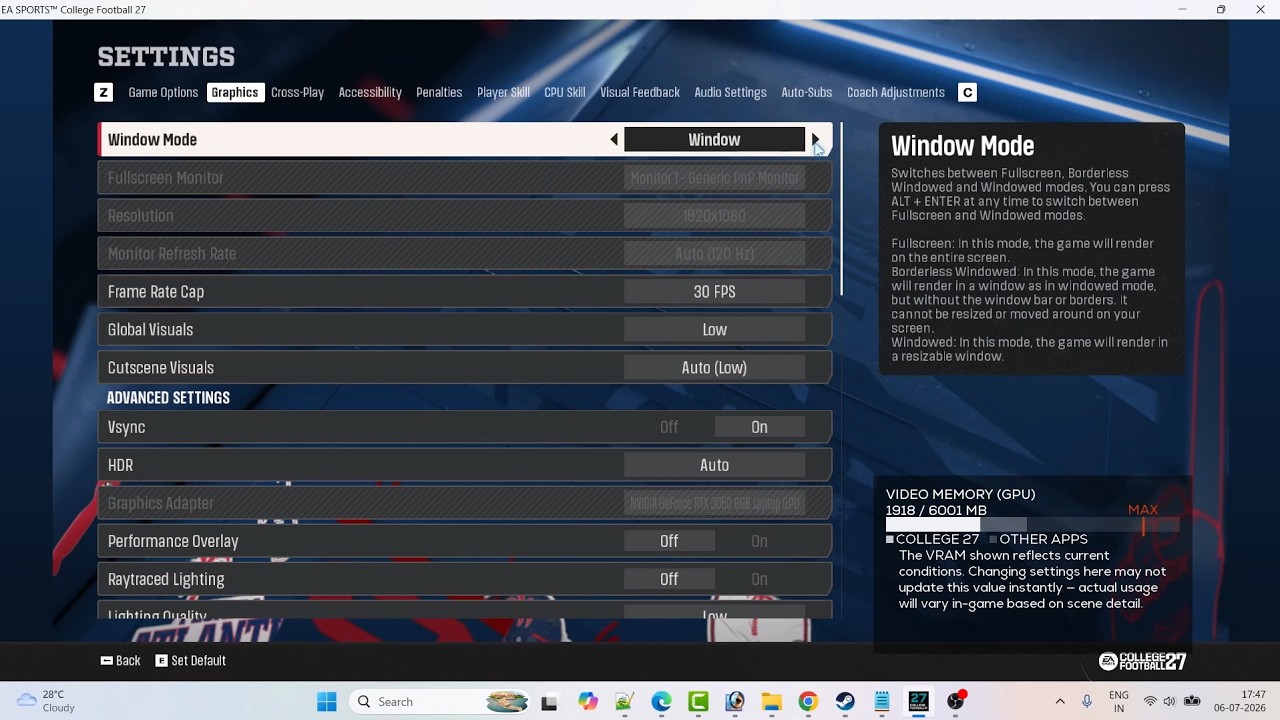Switch to the Auto-Subs tab
Screen dimensions: 1280x720
click(x=806, y=92)
